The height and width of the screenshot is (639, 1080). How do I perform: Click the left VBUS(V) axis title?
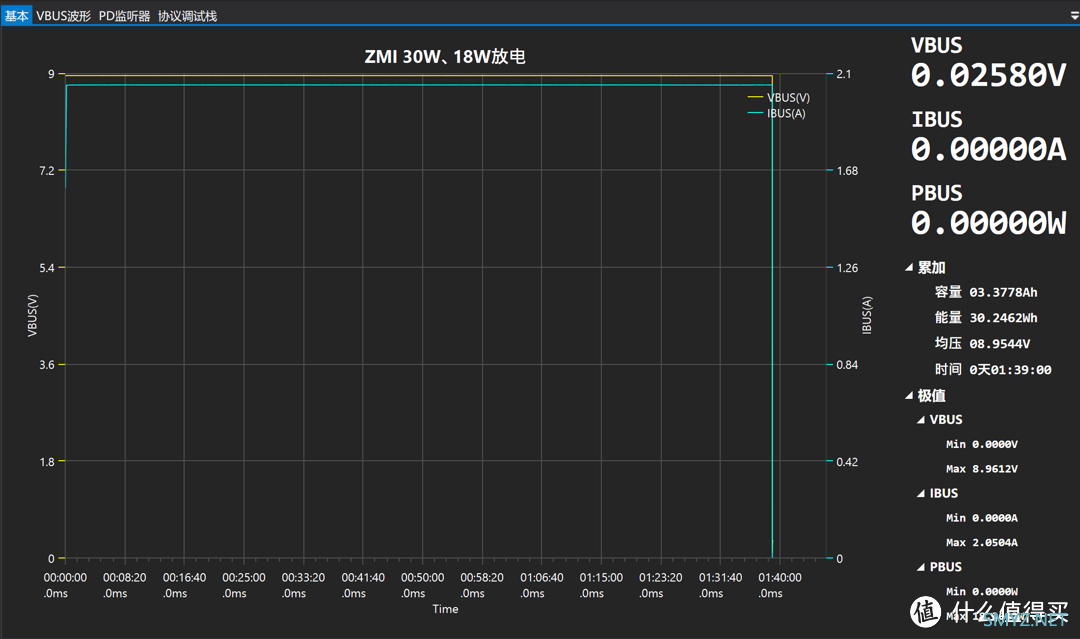tap(32, 315)
